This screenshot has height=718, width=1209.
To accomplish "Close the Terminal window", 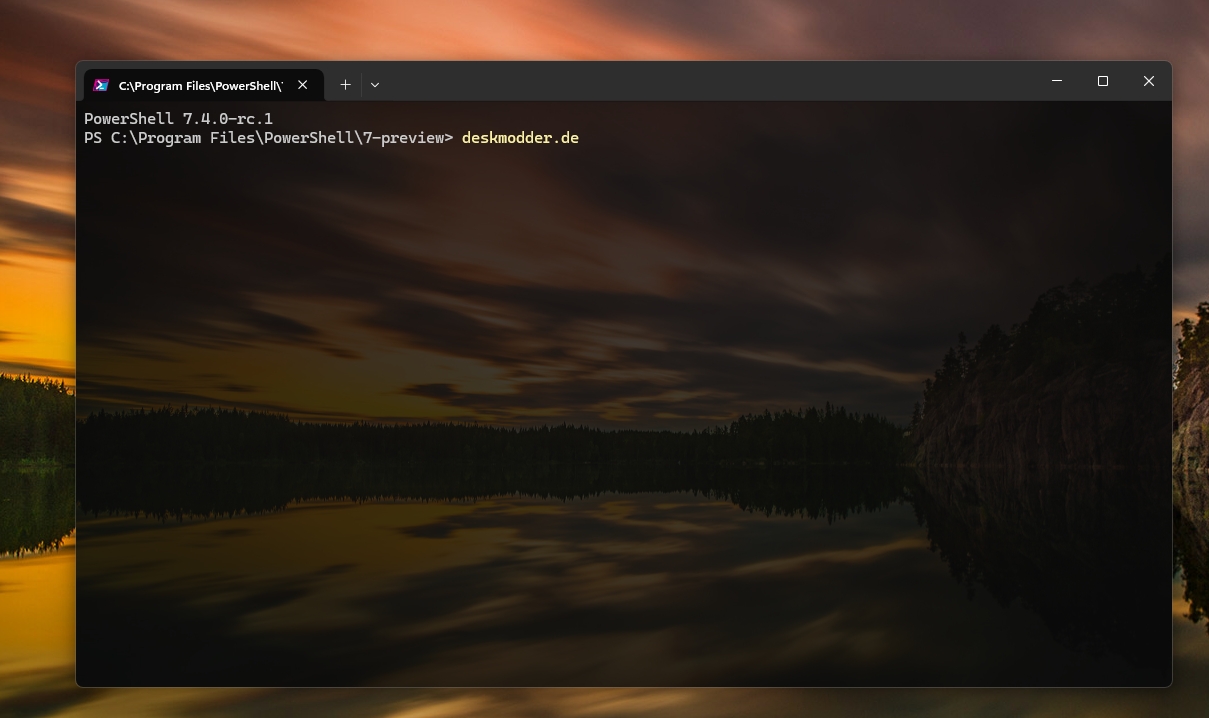I will (1149, 81).
